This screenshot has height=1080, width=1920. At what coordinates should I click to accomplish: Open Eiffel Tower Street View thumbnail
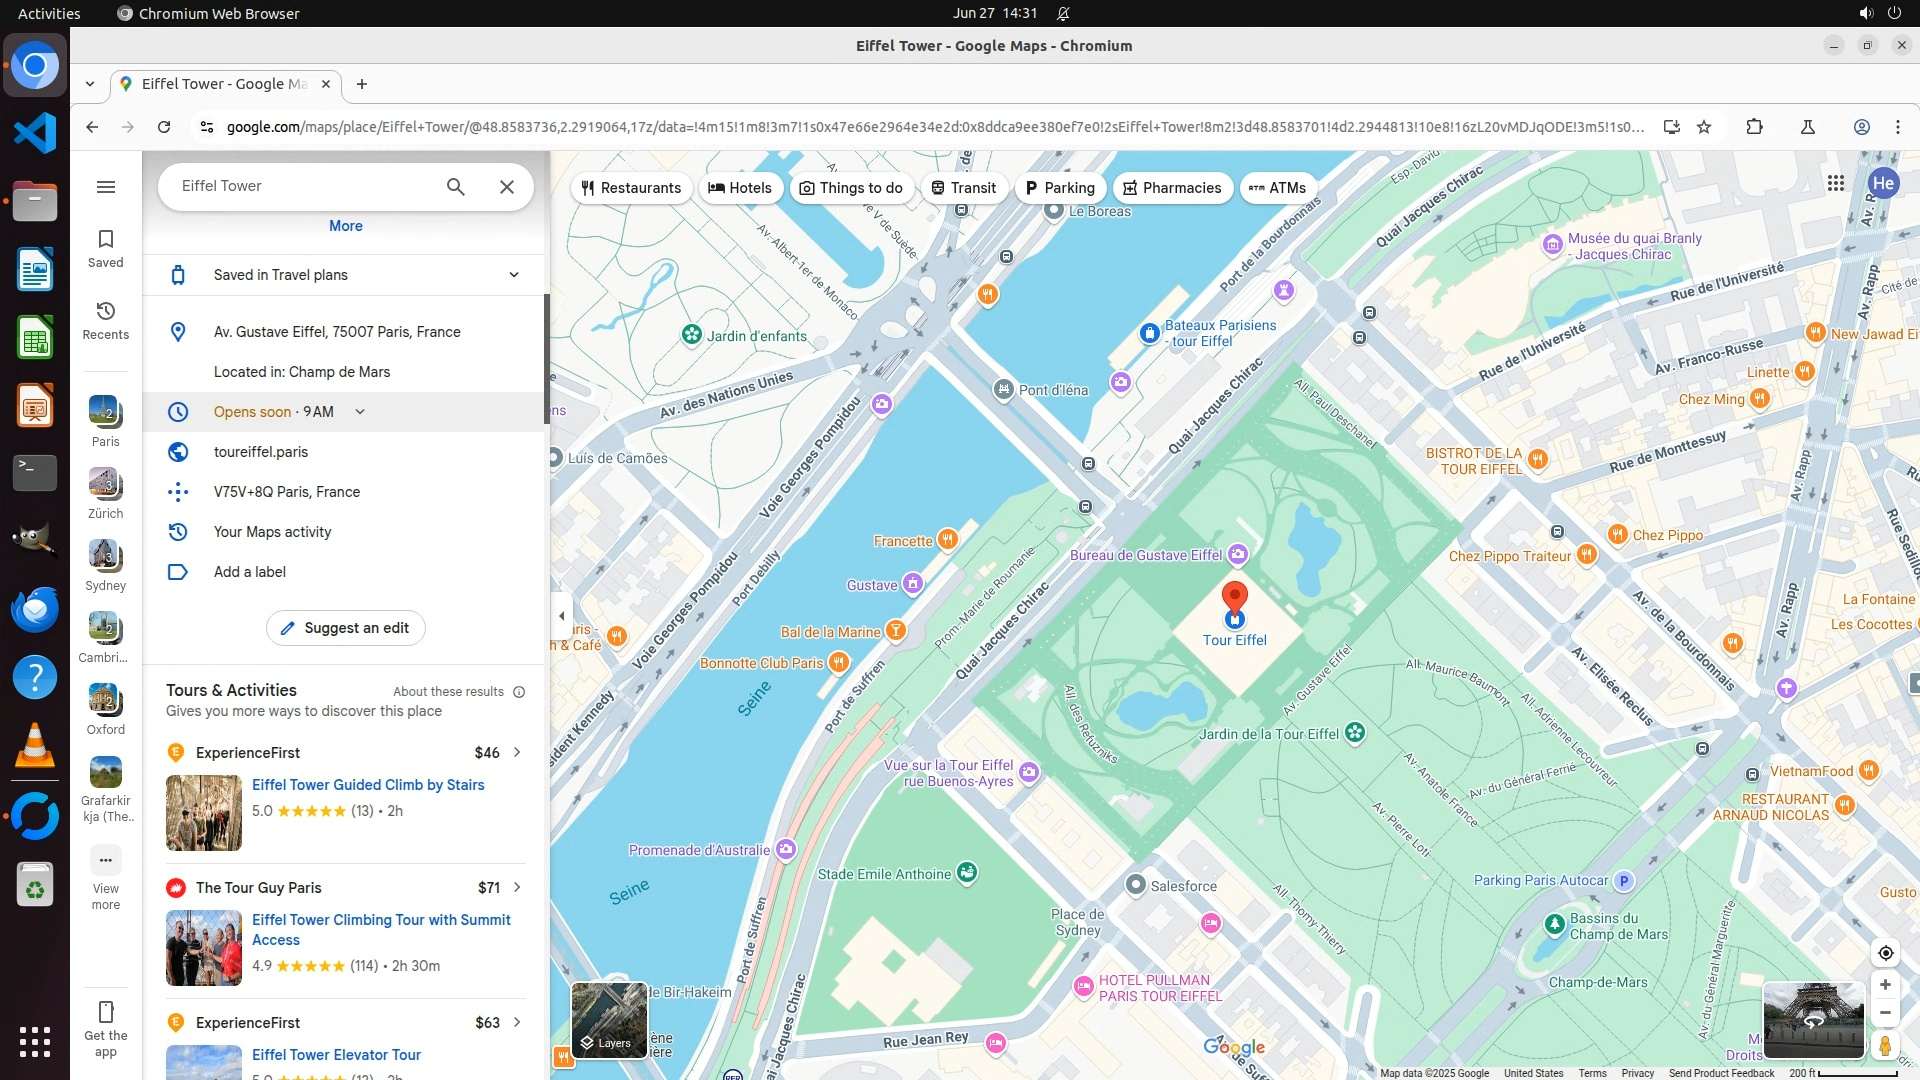click(1812, 1019)
